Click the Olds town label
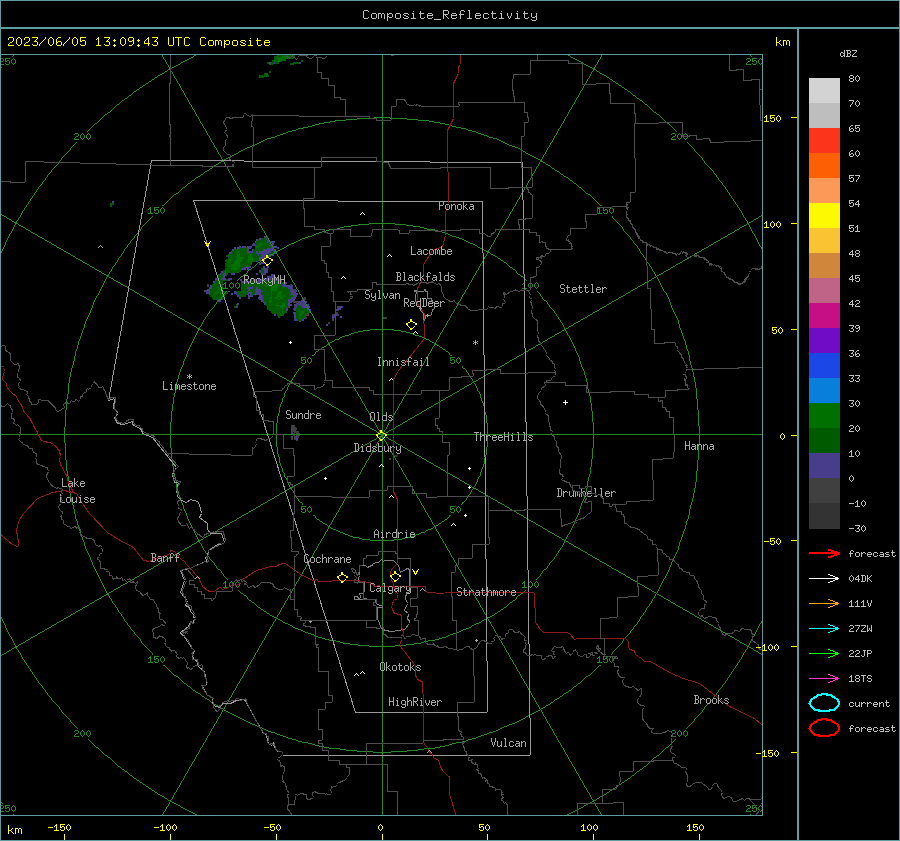This screenshot has width=900, height=841. [x=381, y=417]
